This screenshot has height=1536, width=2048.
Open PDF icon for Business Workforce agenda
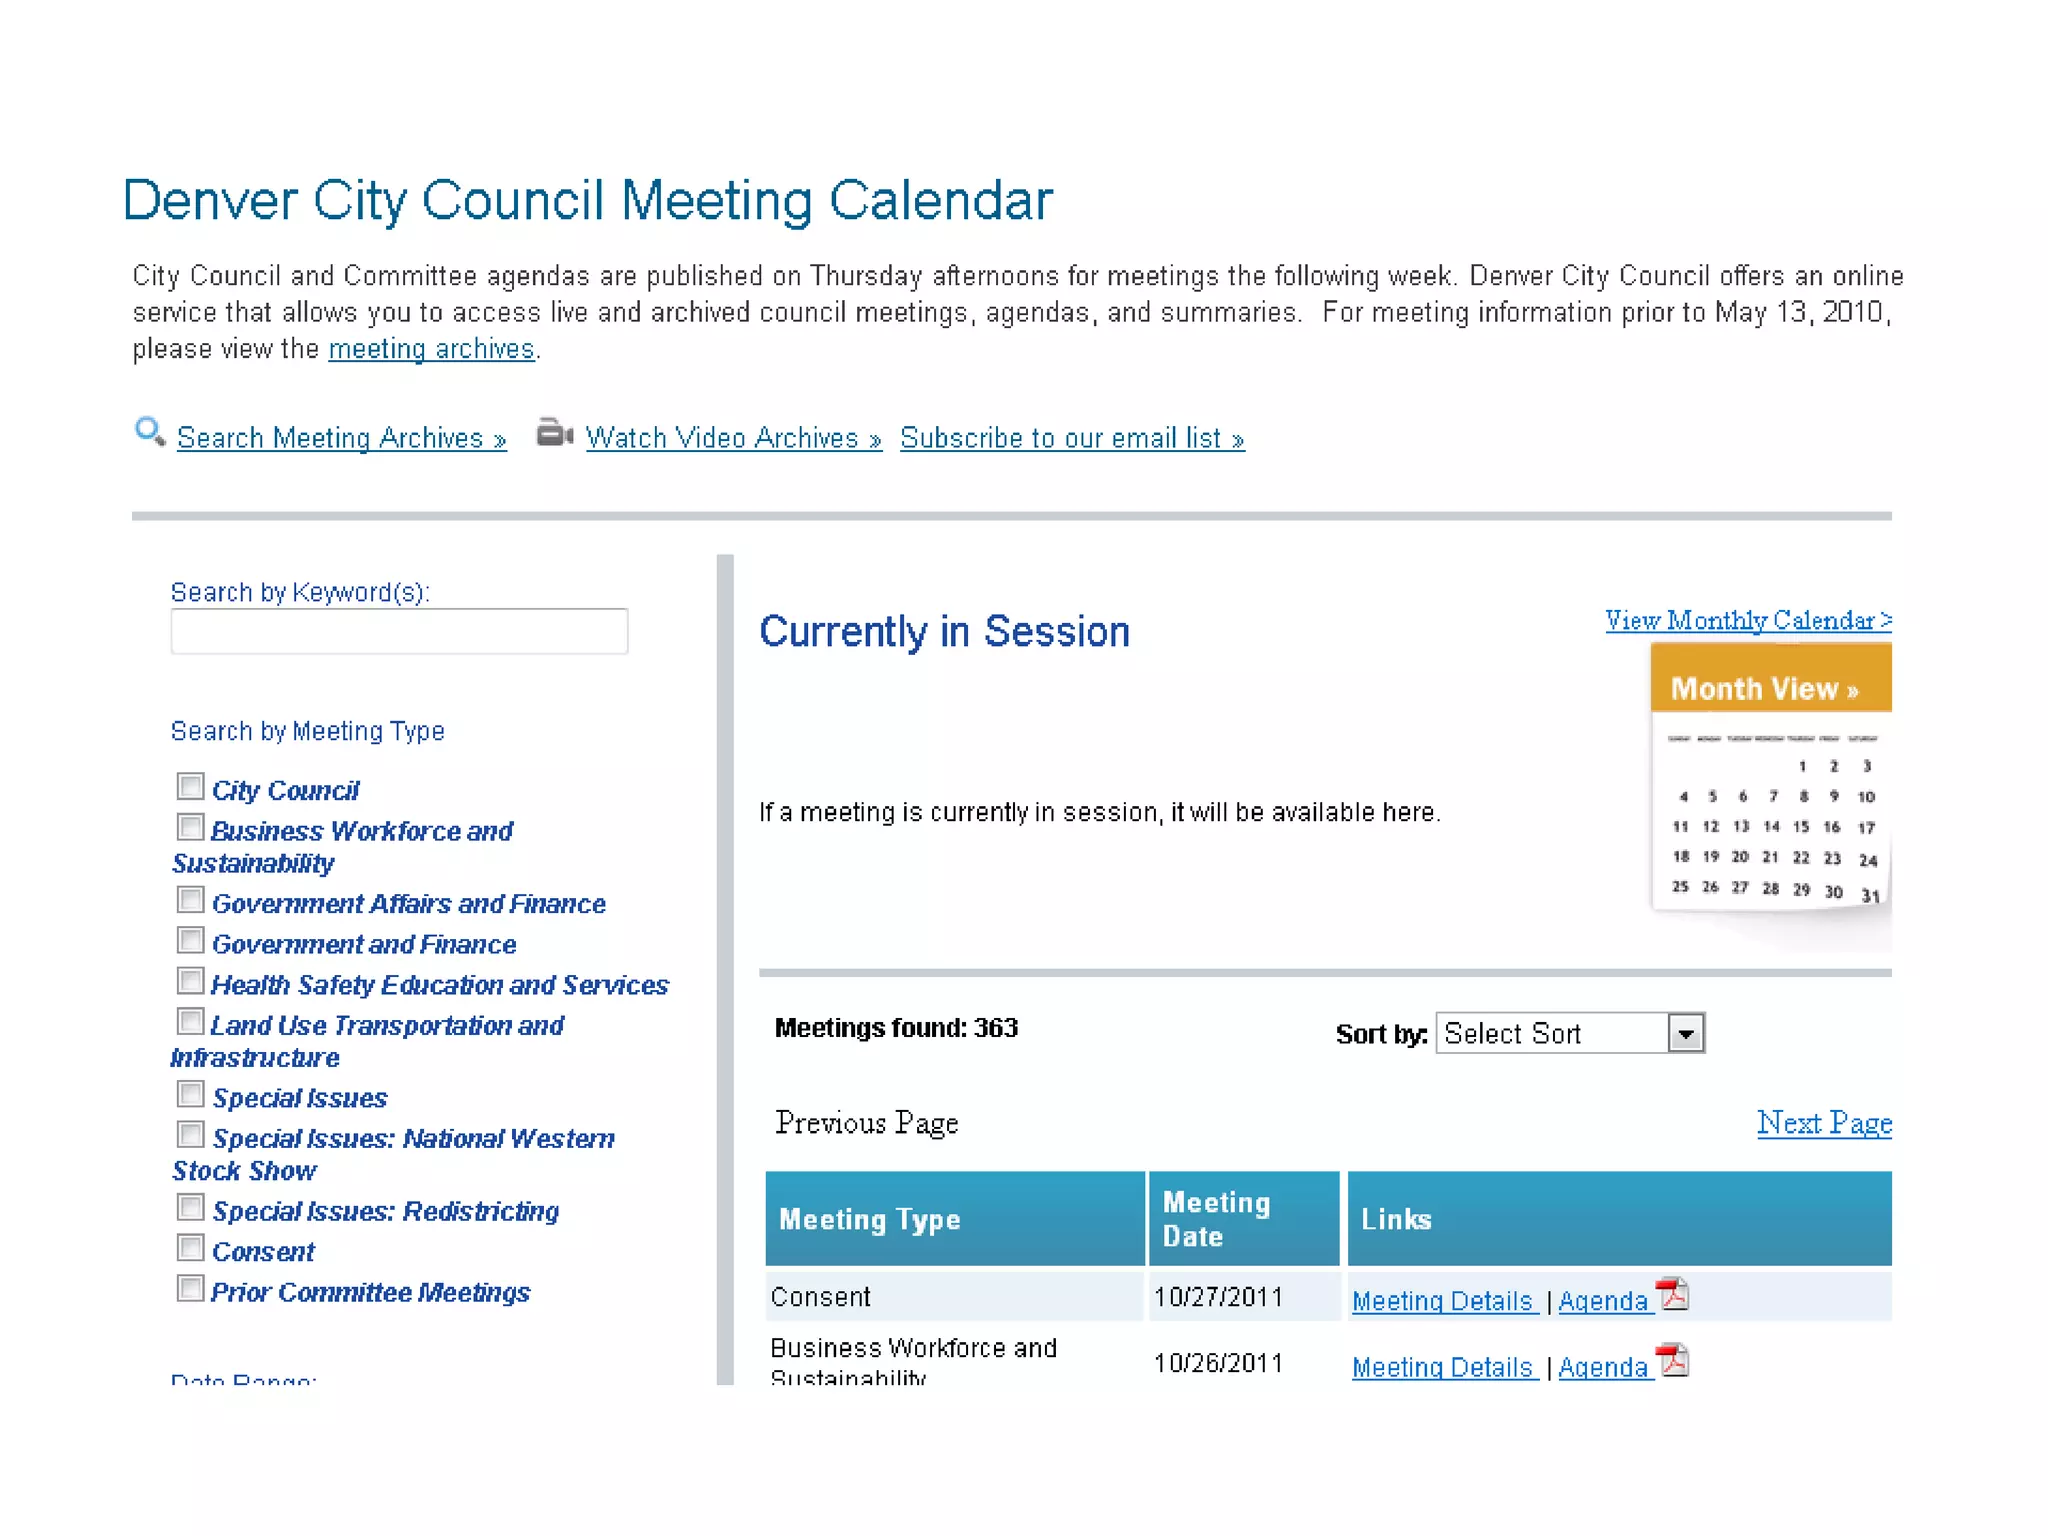[x=1672, y=1361]
